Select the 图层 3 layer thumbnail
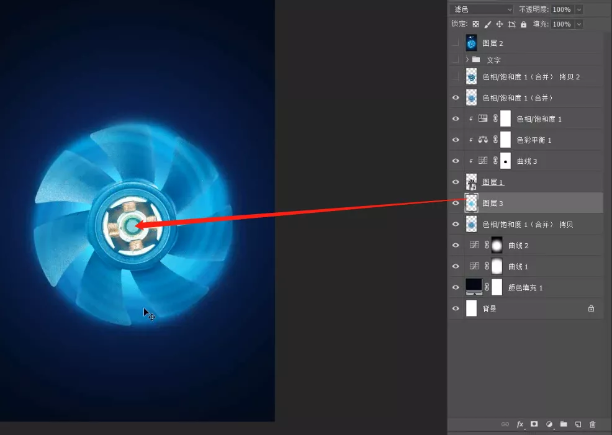 [x=471, y=203]
